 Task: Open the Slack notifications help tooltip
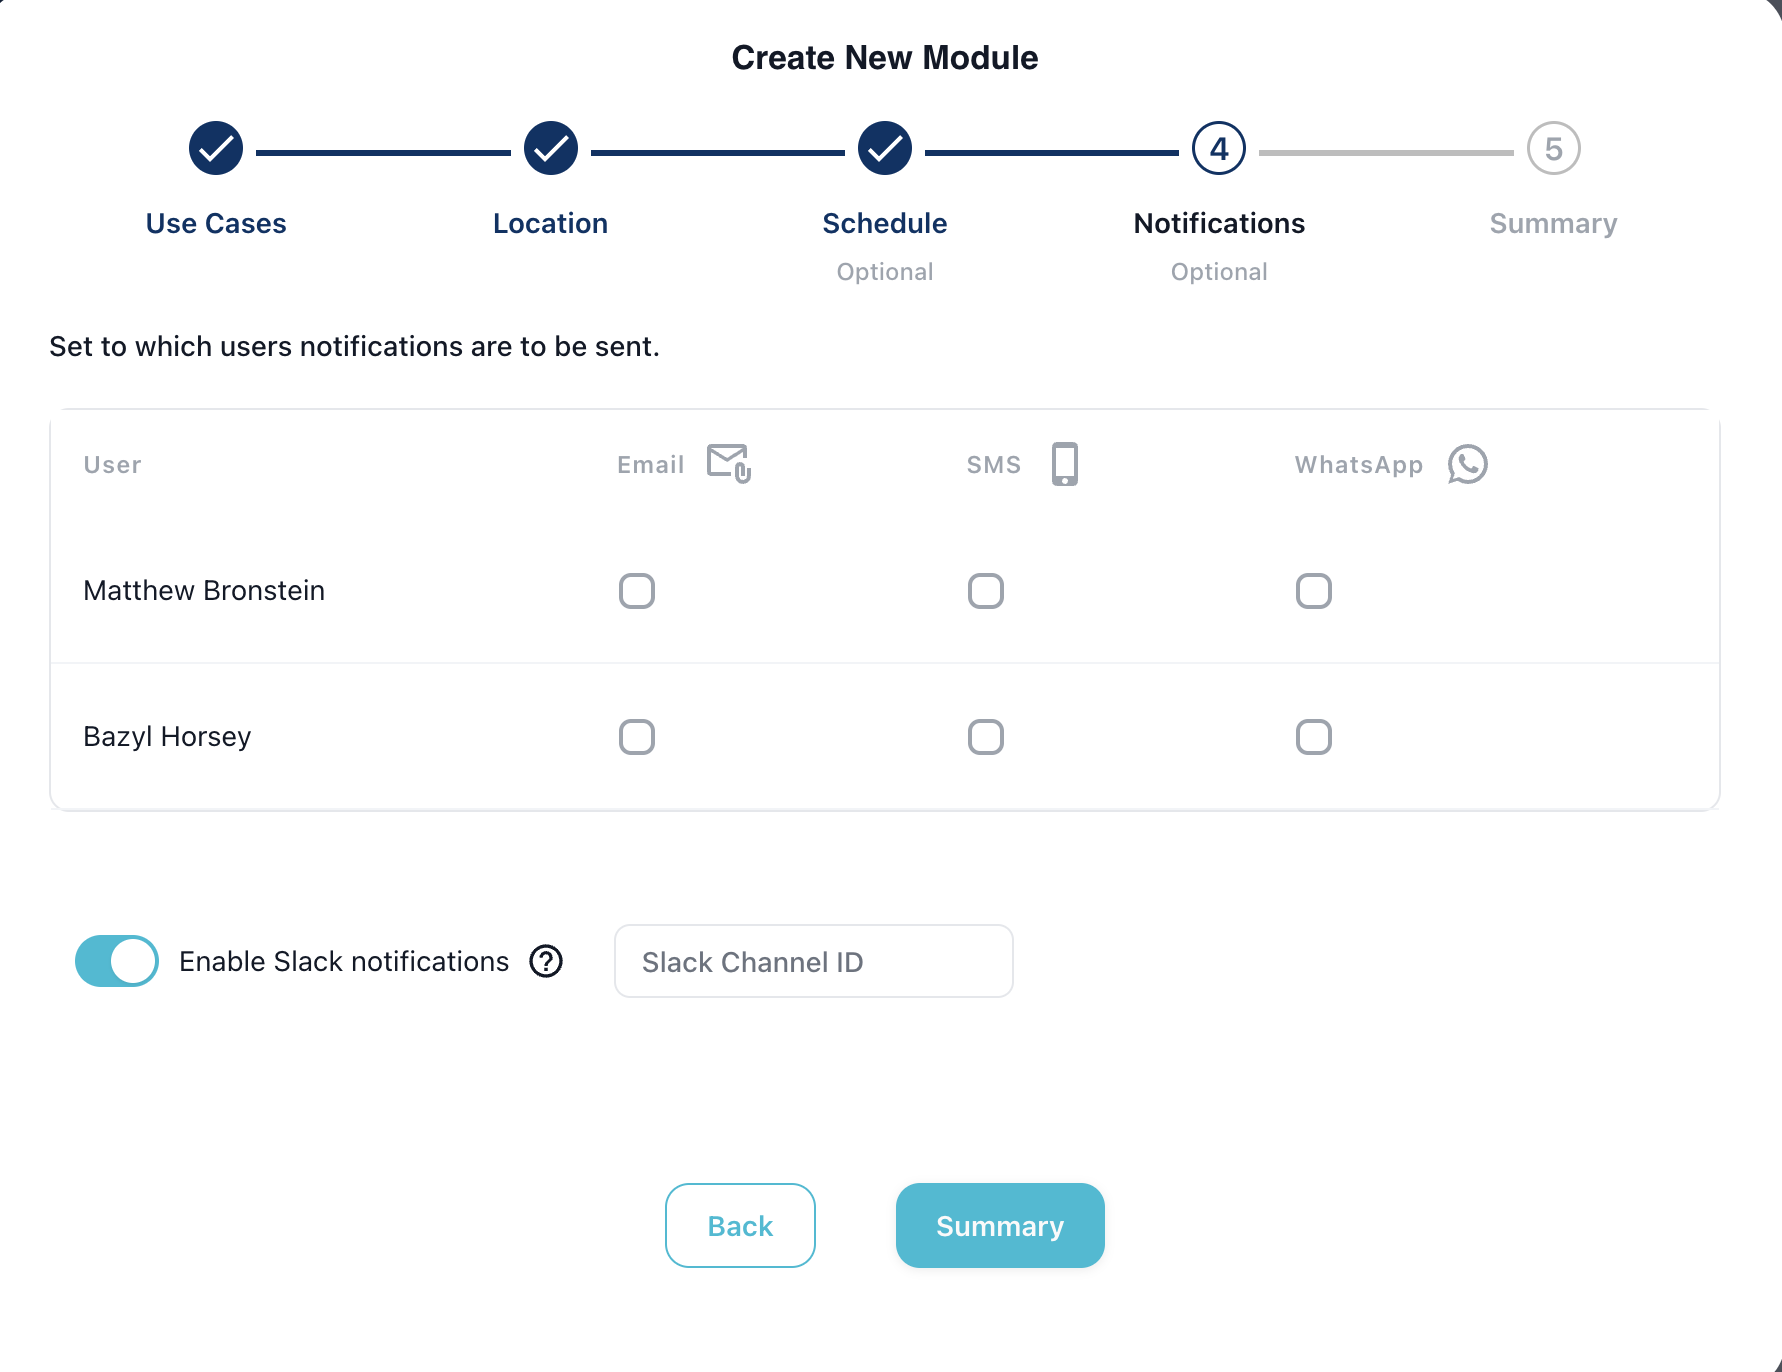[545, 961]
